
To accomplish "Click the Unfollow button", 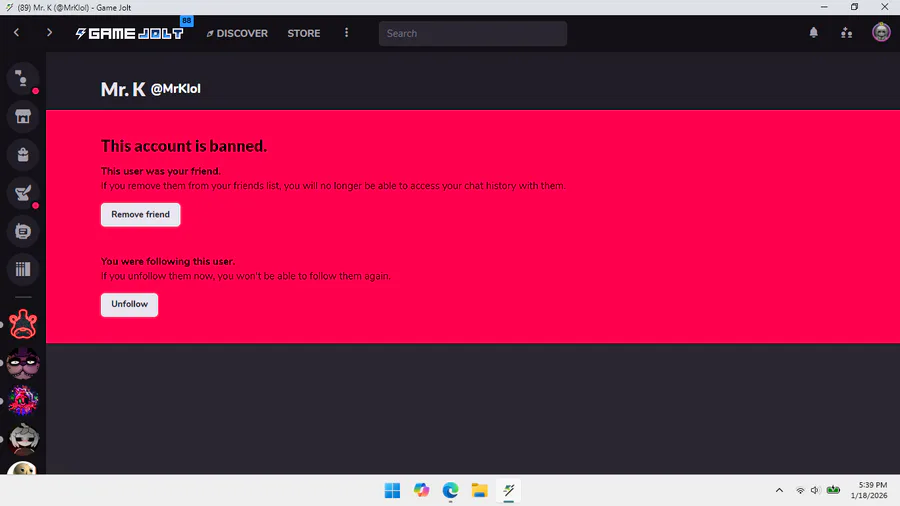I will [129, 305].
